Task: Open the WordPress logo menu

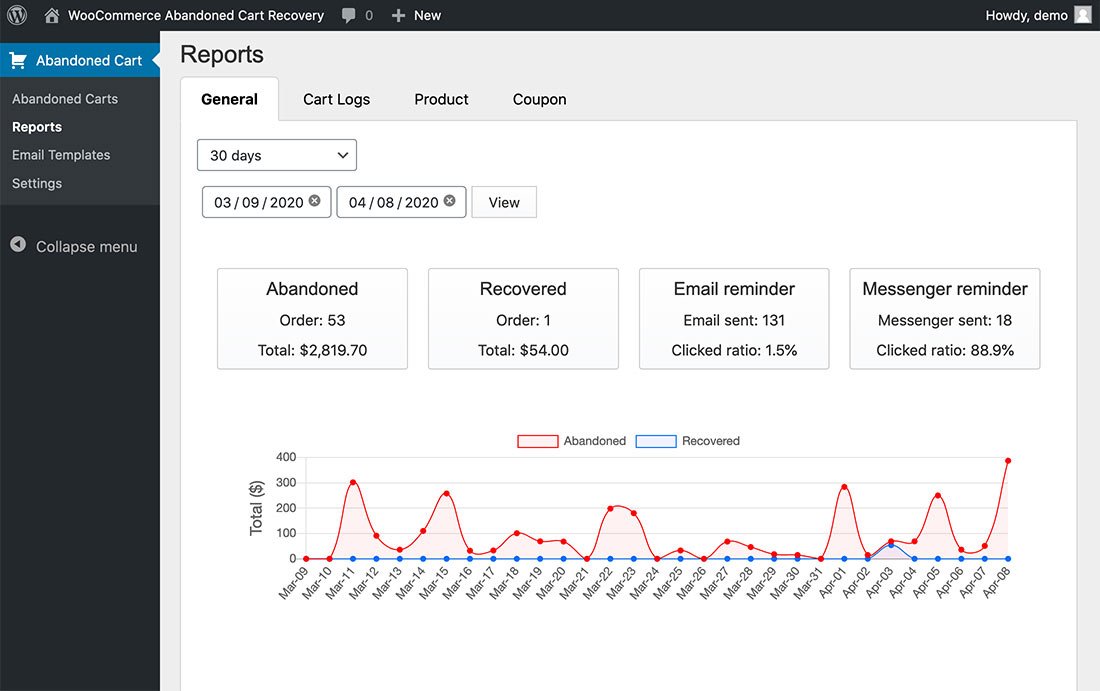Action: point(17,15)
